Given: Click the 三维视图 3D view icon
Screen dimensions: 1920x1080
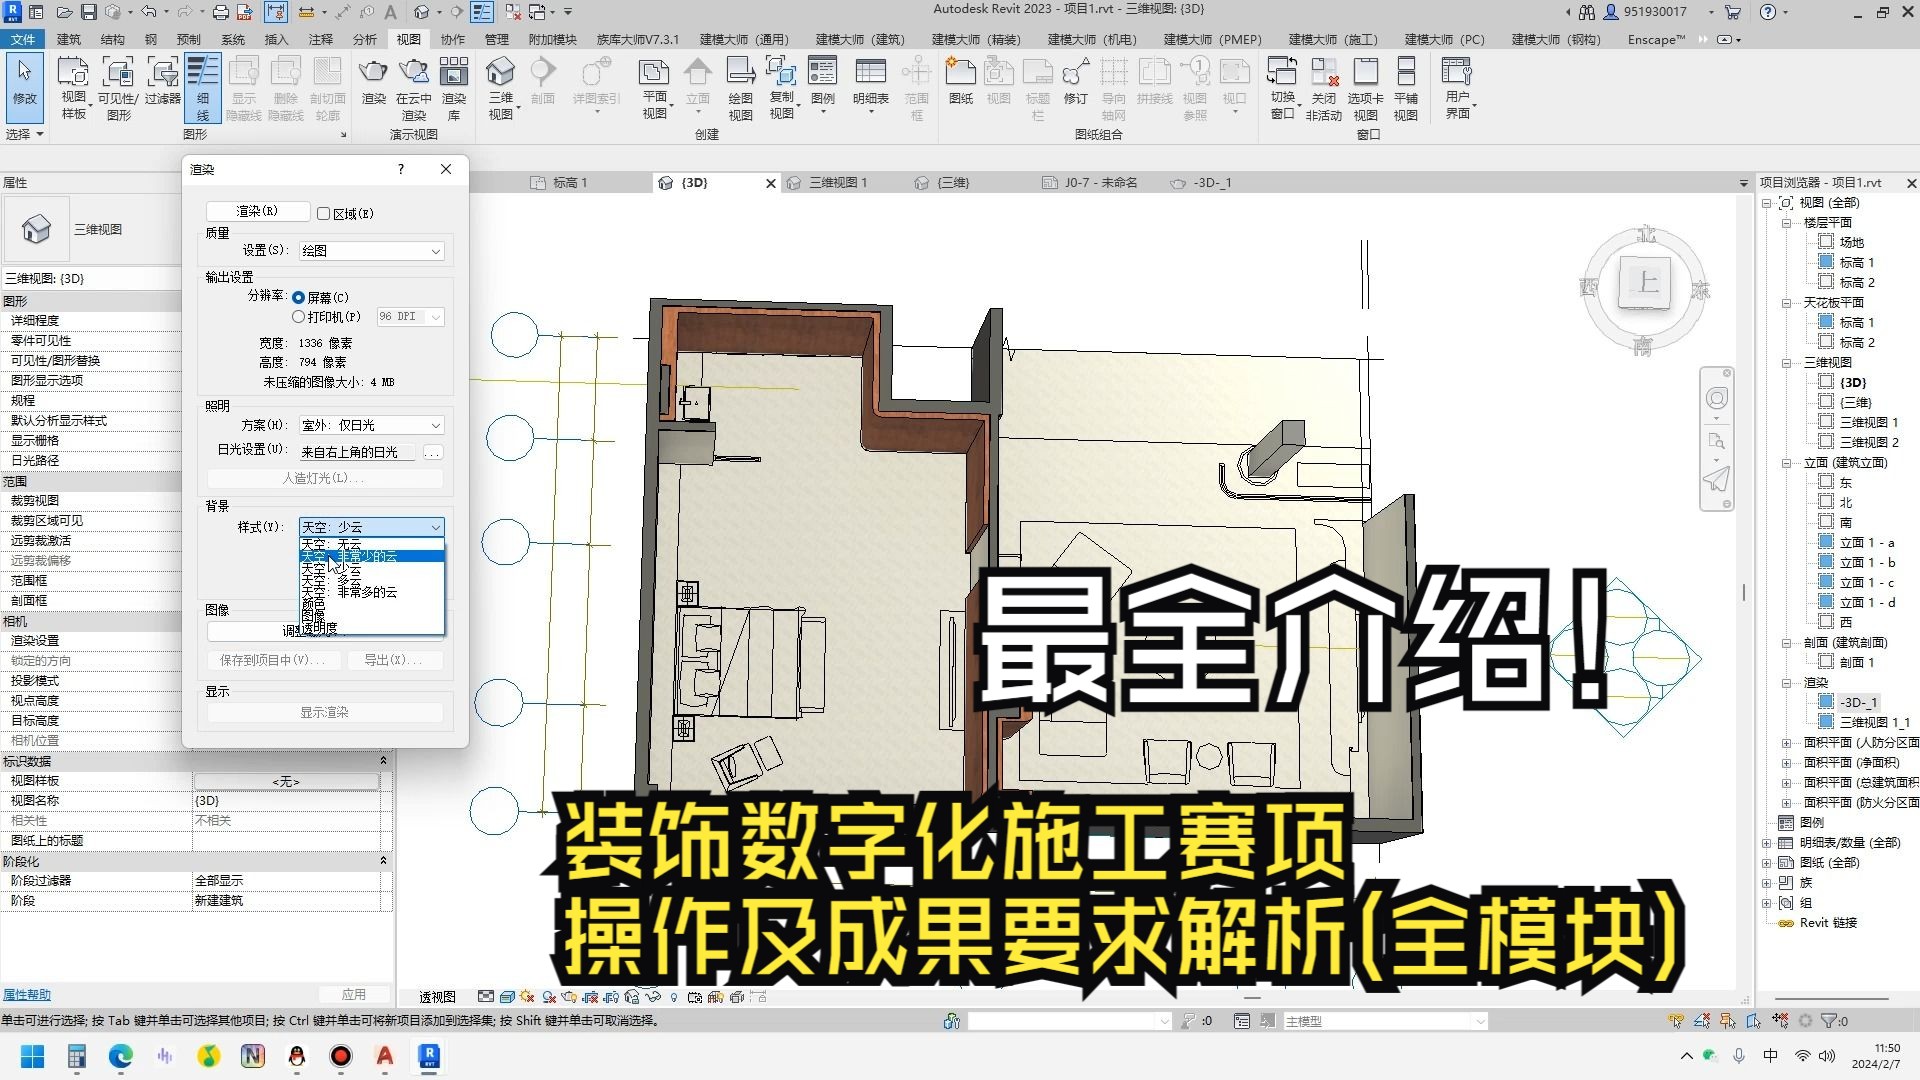Looking at the screenshot, I should click(x=500, y=88).
